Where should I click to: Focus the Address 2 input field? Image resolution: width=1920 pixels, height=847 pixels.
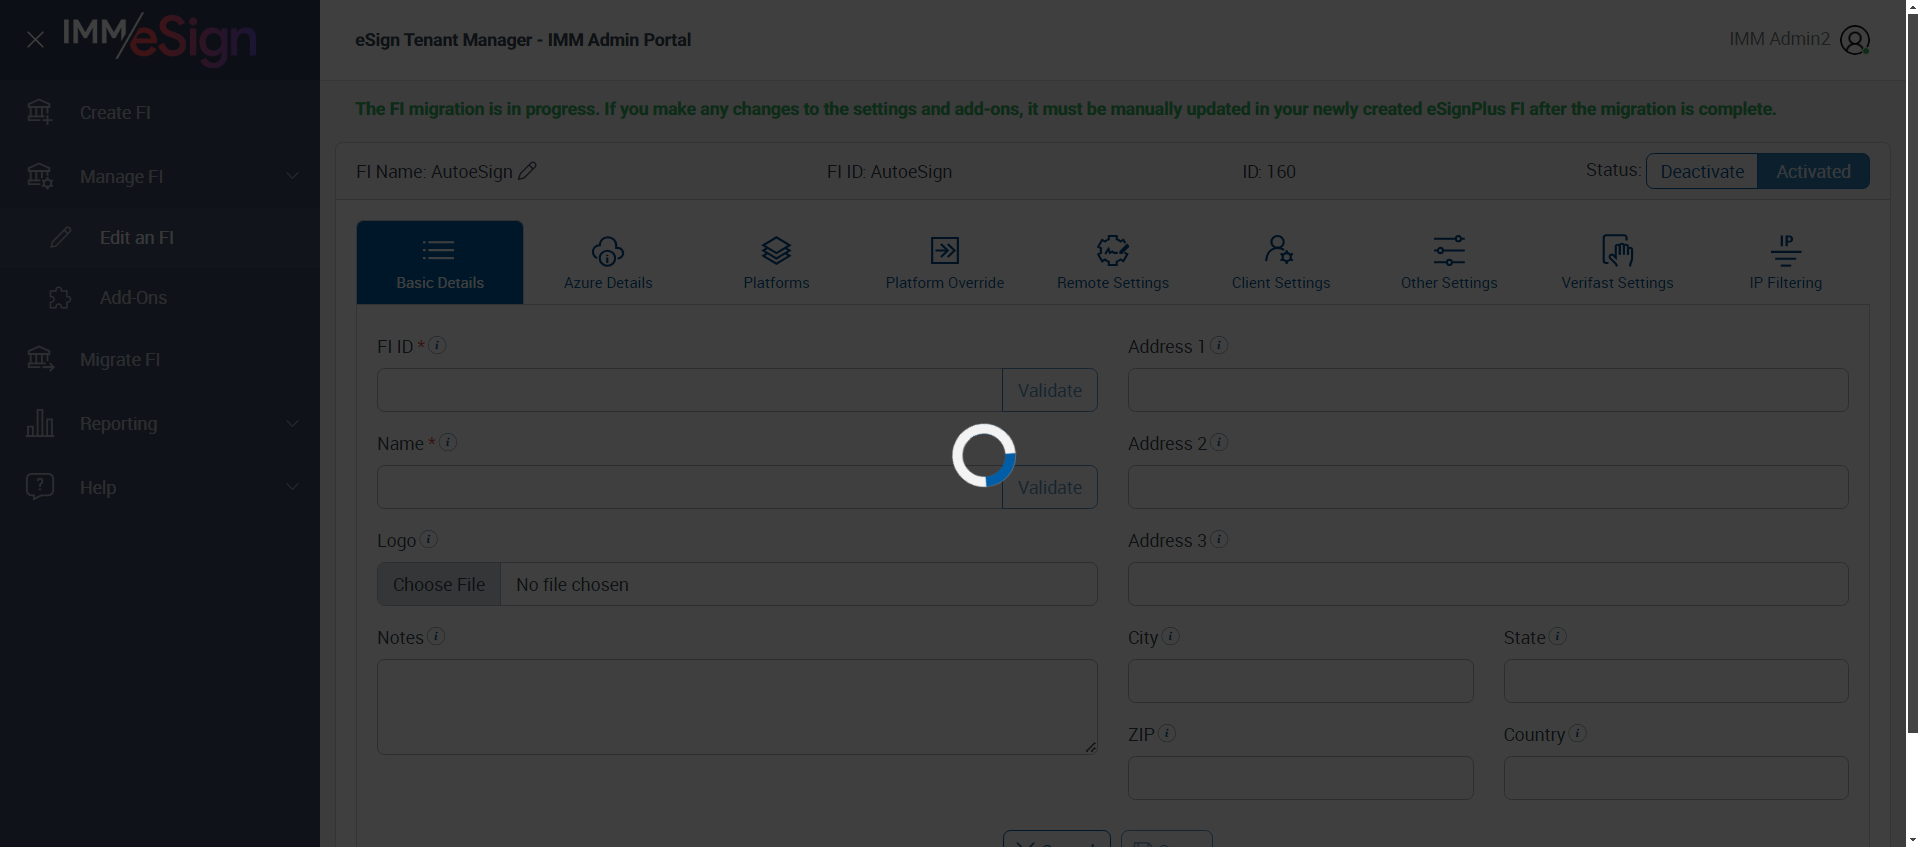coord(1488,487)
